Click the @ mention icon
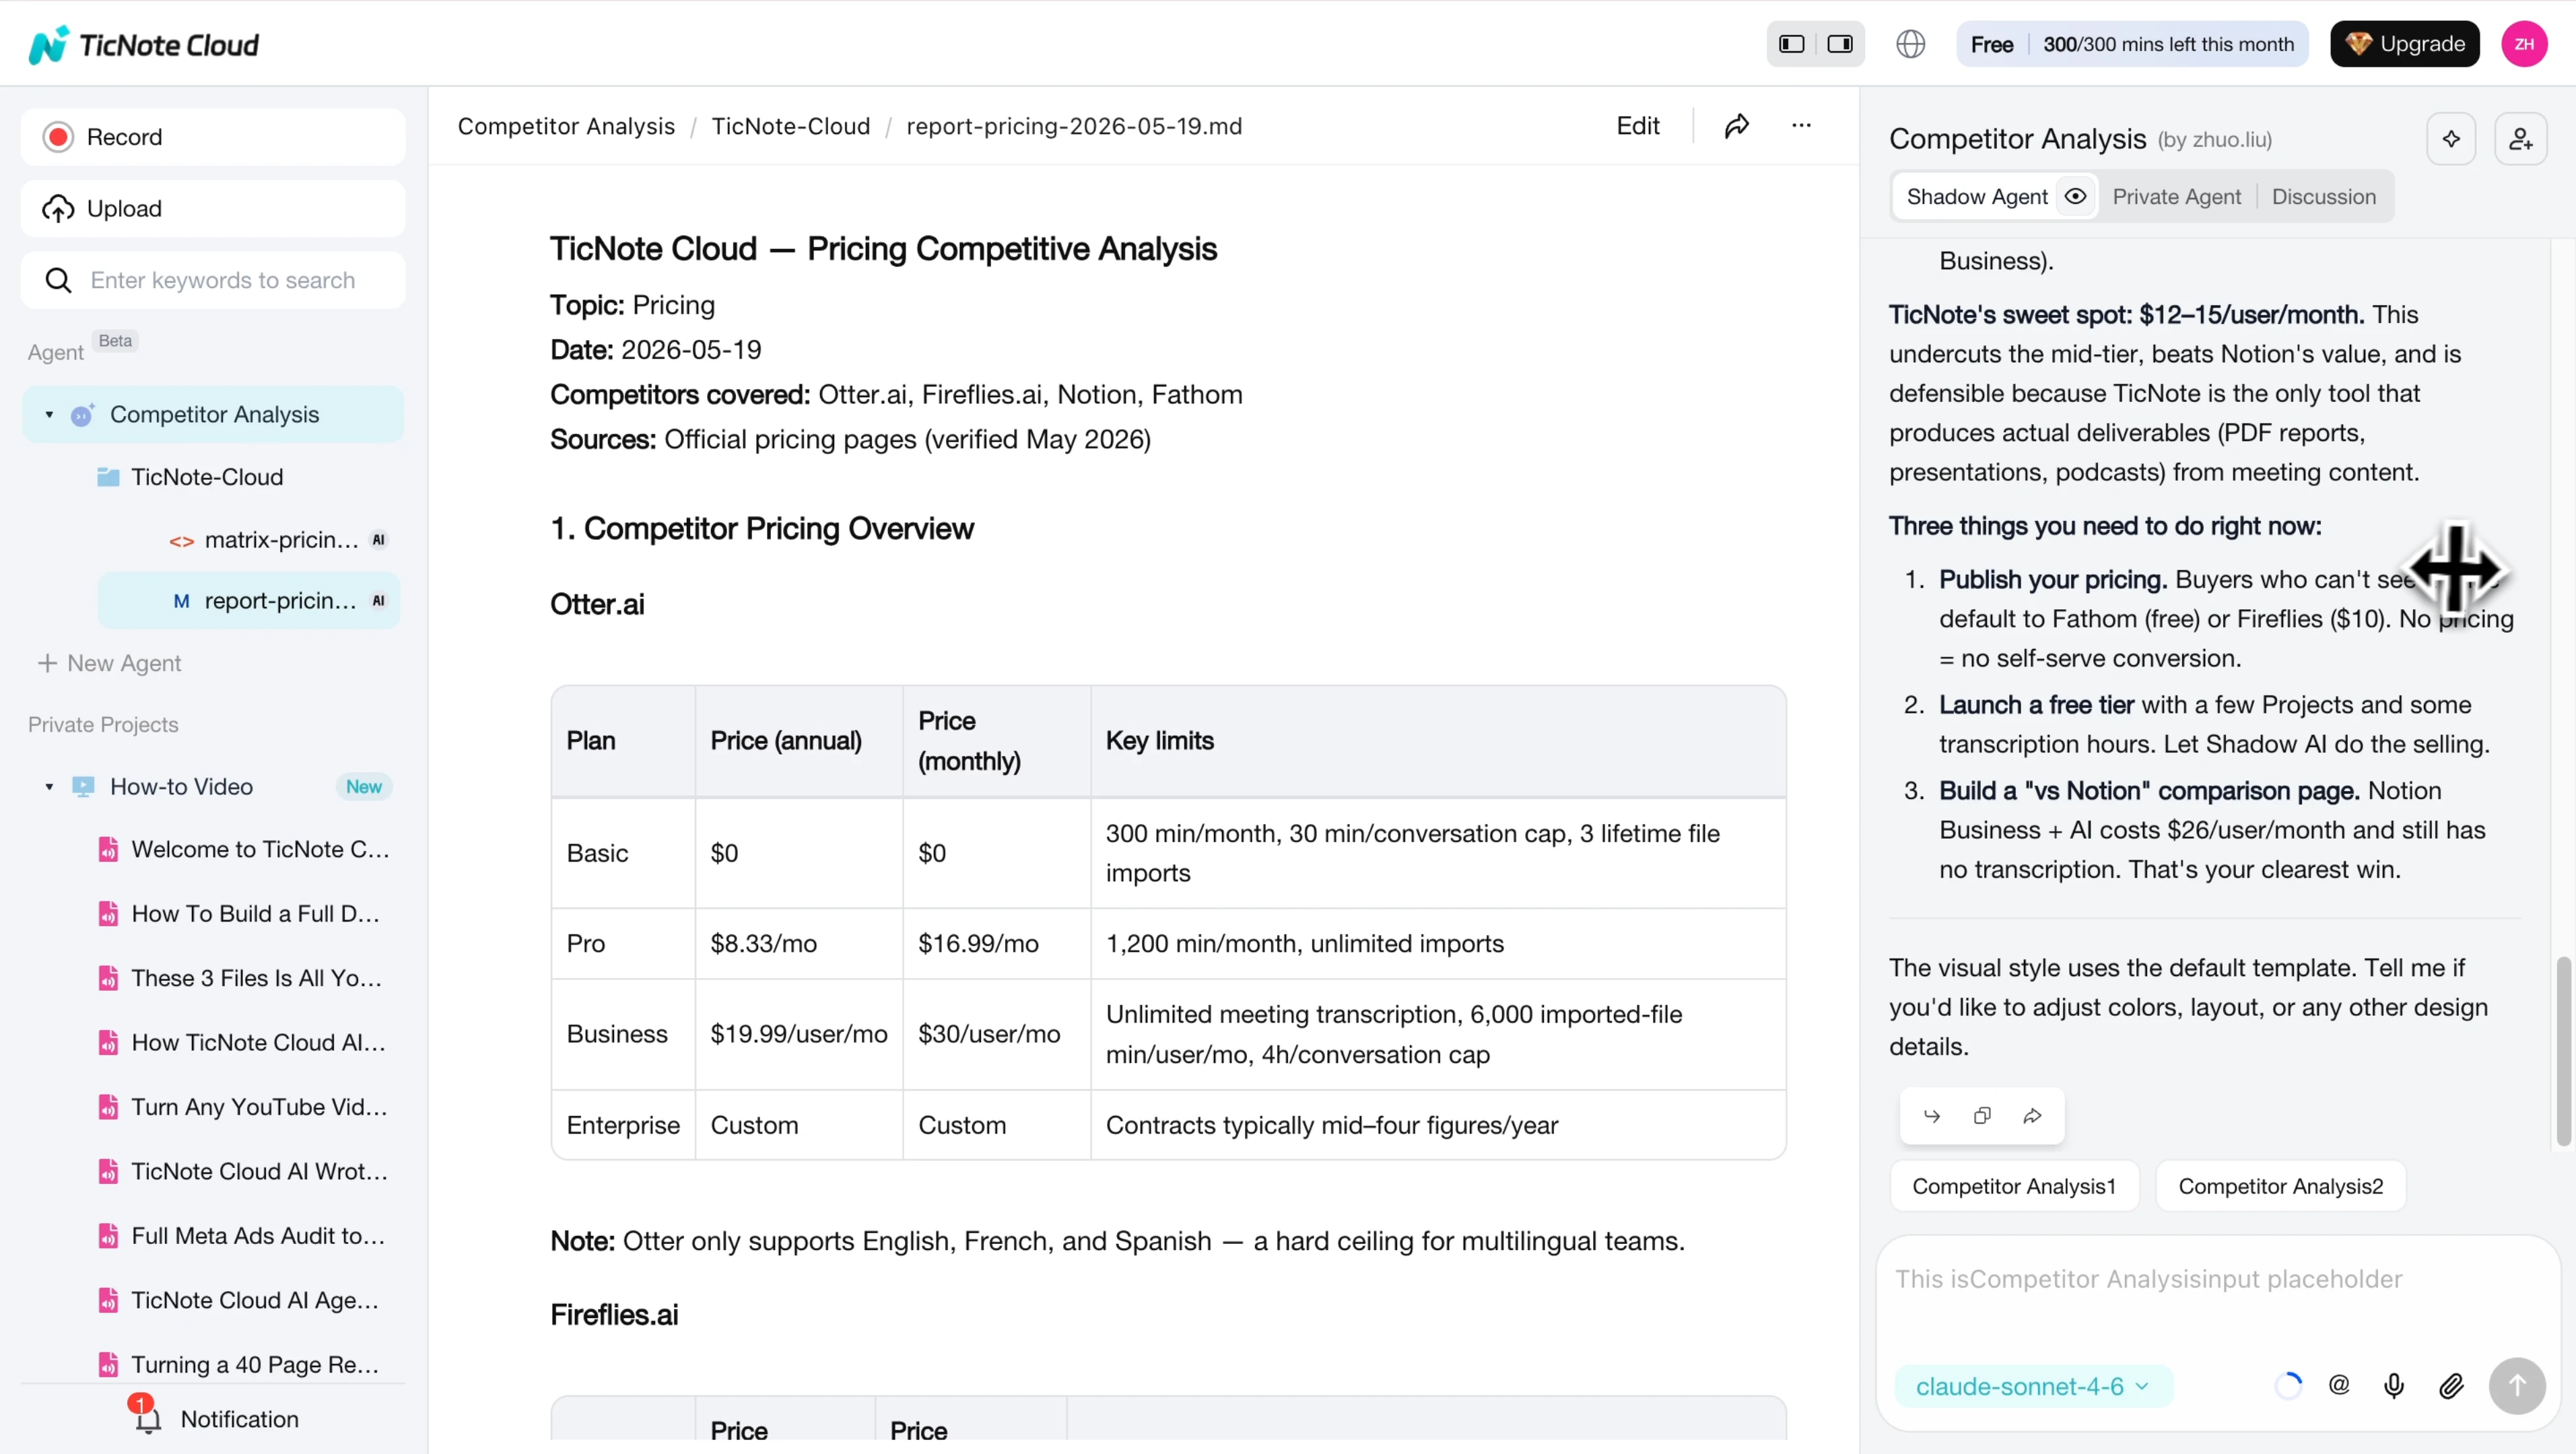2576x1454 pixels. 2338,1385
